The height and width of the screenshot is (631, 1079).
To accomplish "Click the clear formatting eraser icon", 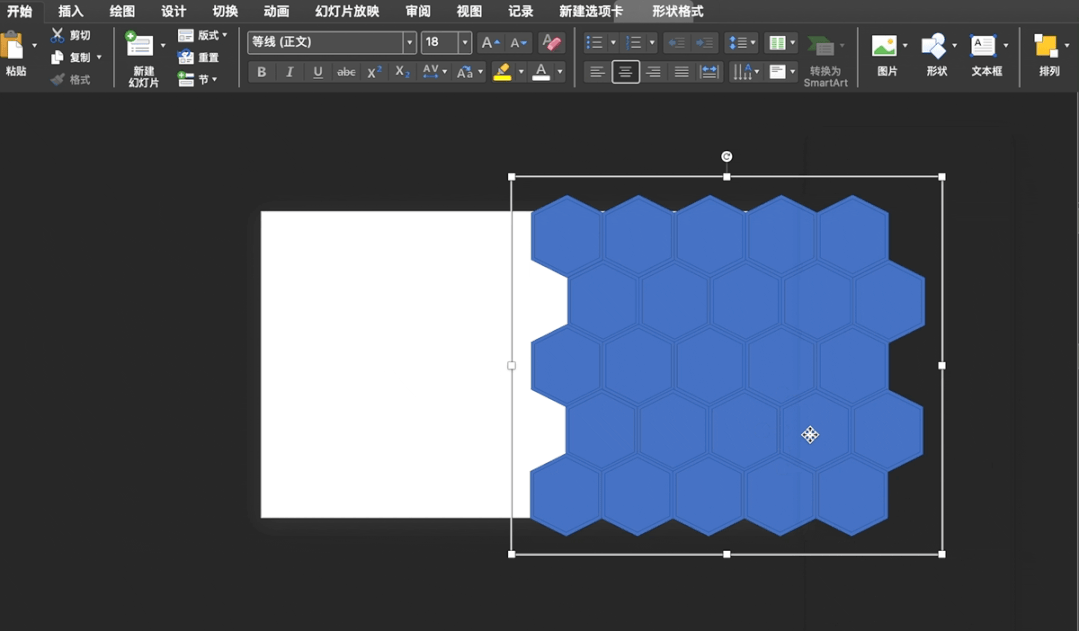I will click(551, 43).
